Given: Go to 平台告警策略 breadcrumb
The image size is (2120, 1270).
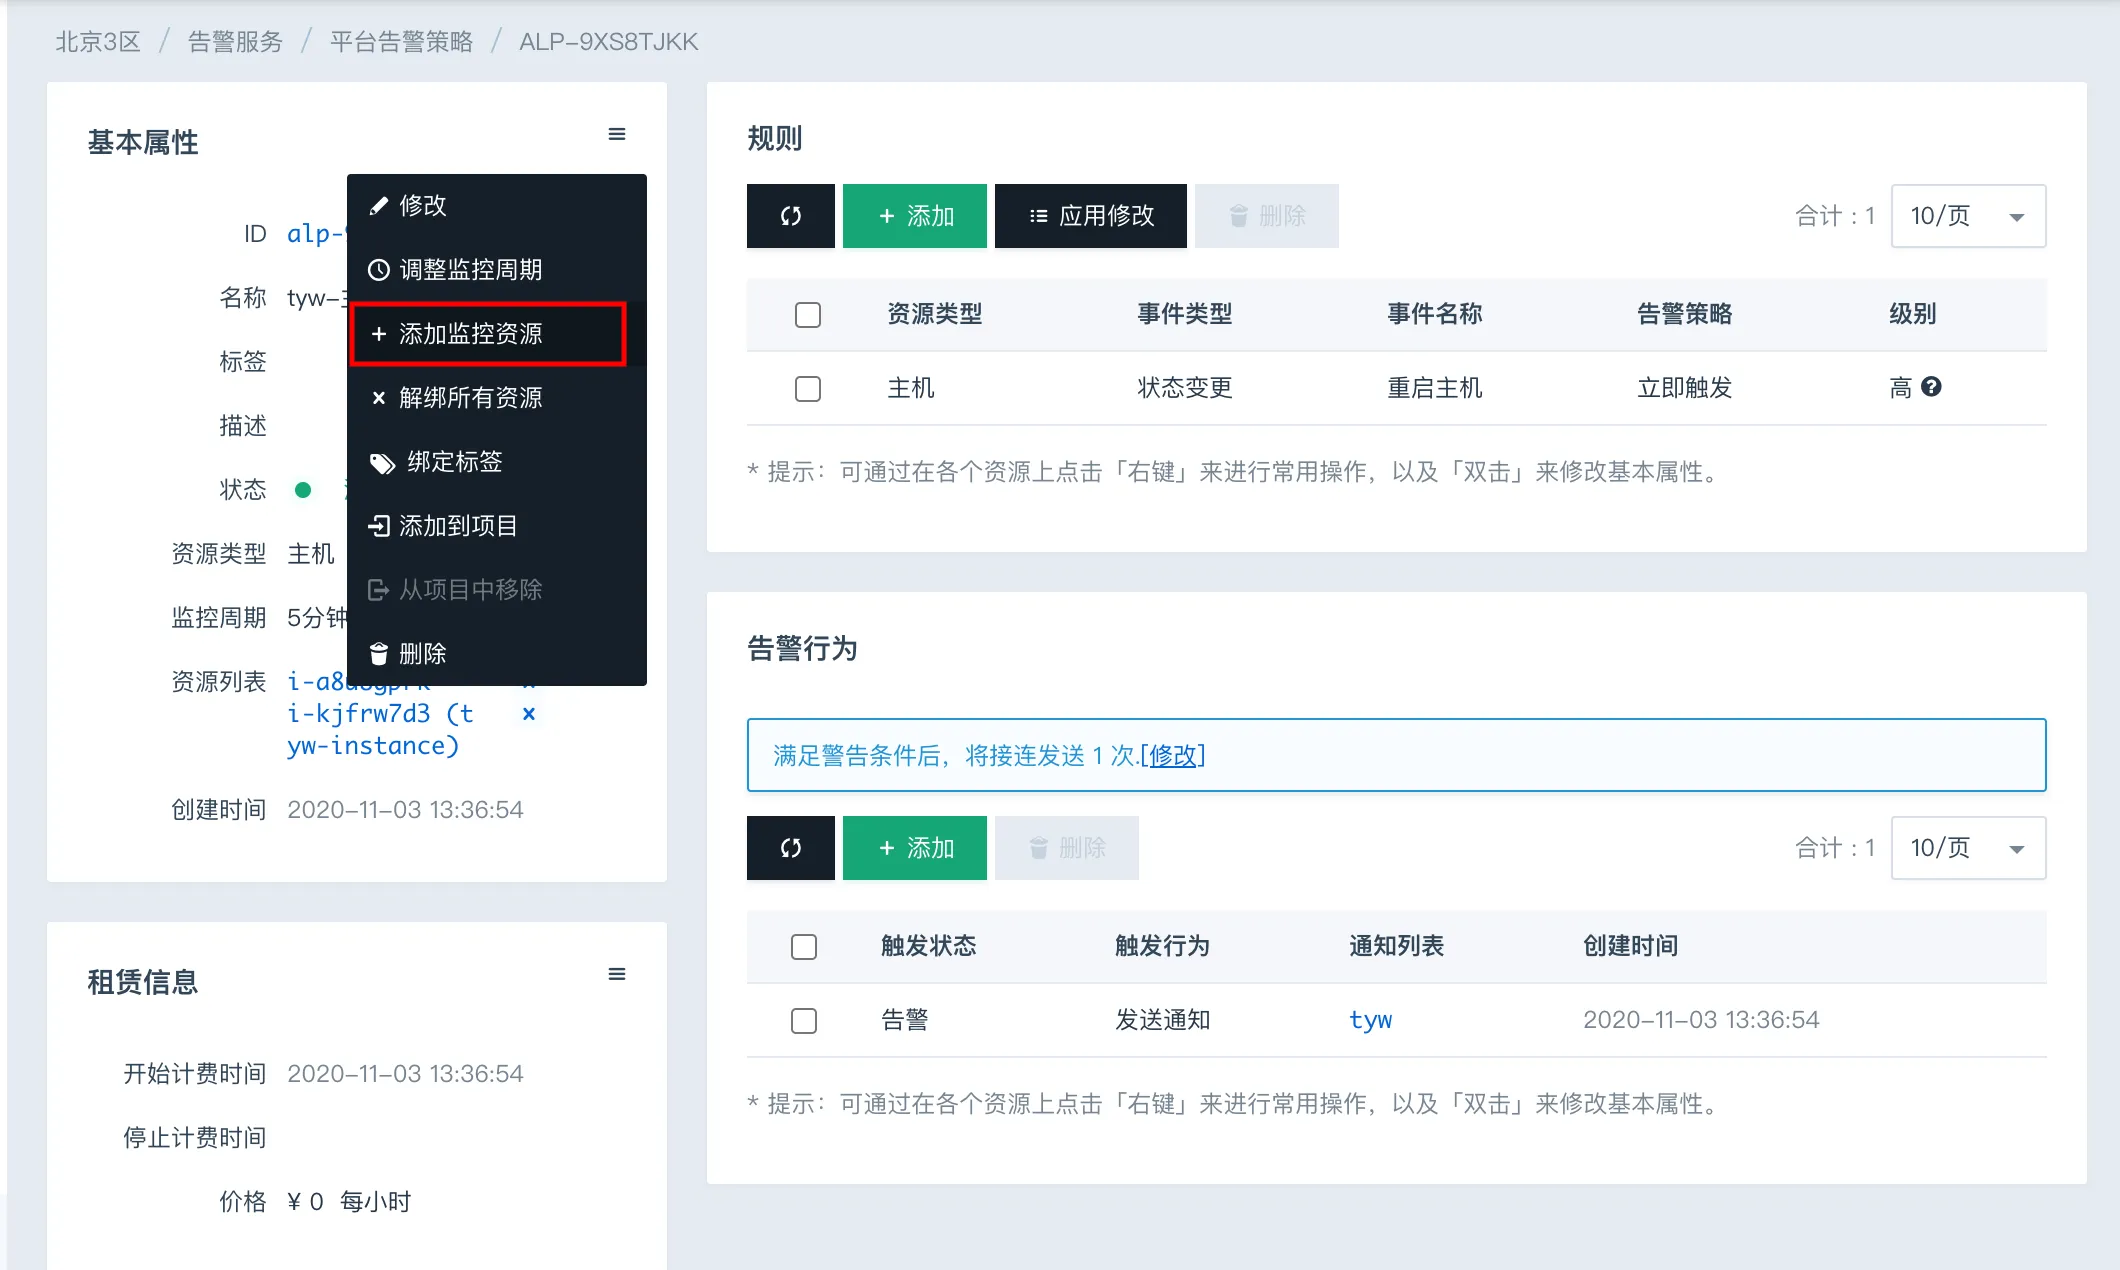Looking at the screenshot, I should pyautogui.click(x=402, y=42).
